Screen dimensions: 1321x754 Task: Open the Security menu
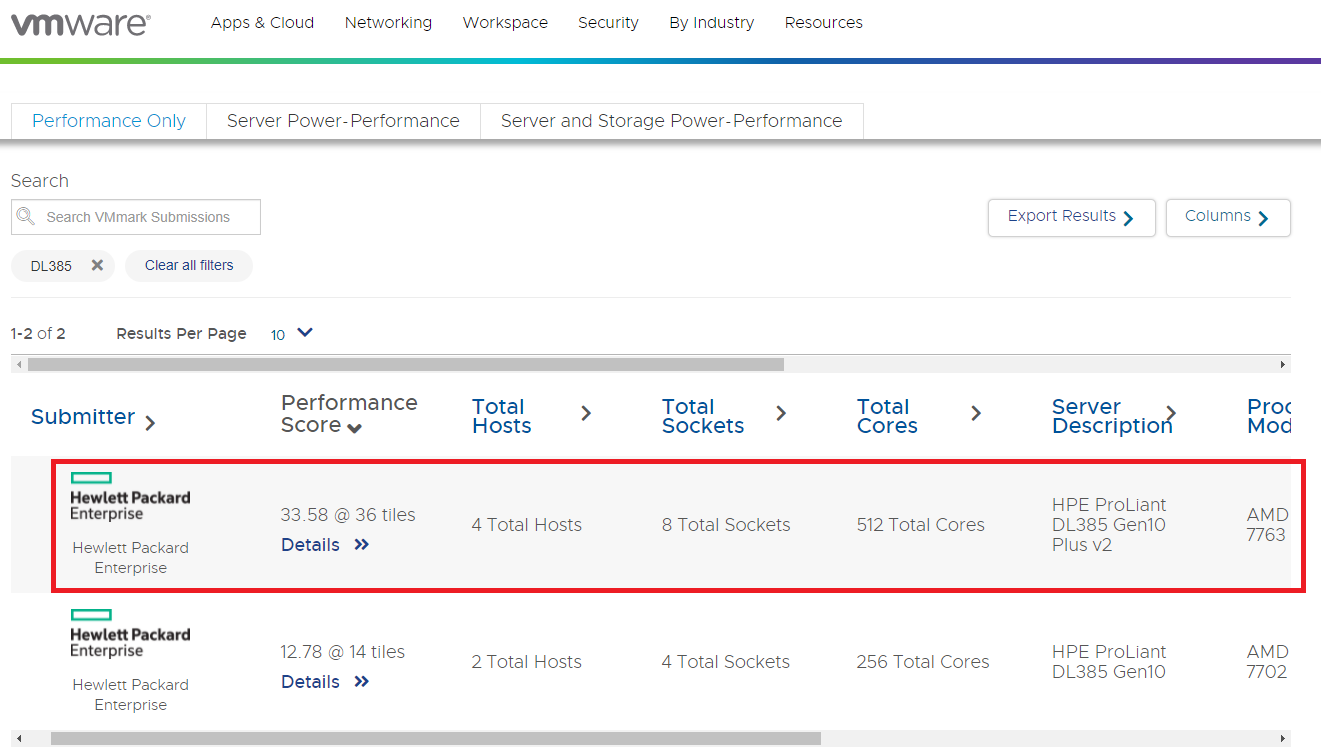pos(608,23)
